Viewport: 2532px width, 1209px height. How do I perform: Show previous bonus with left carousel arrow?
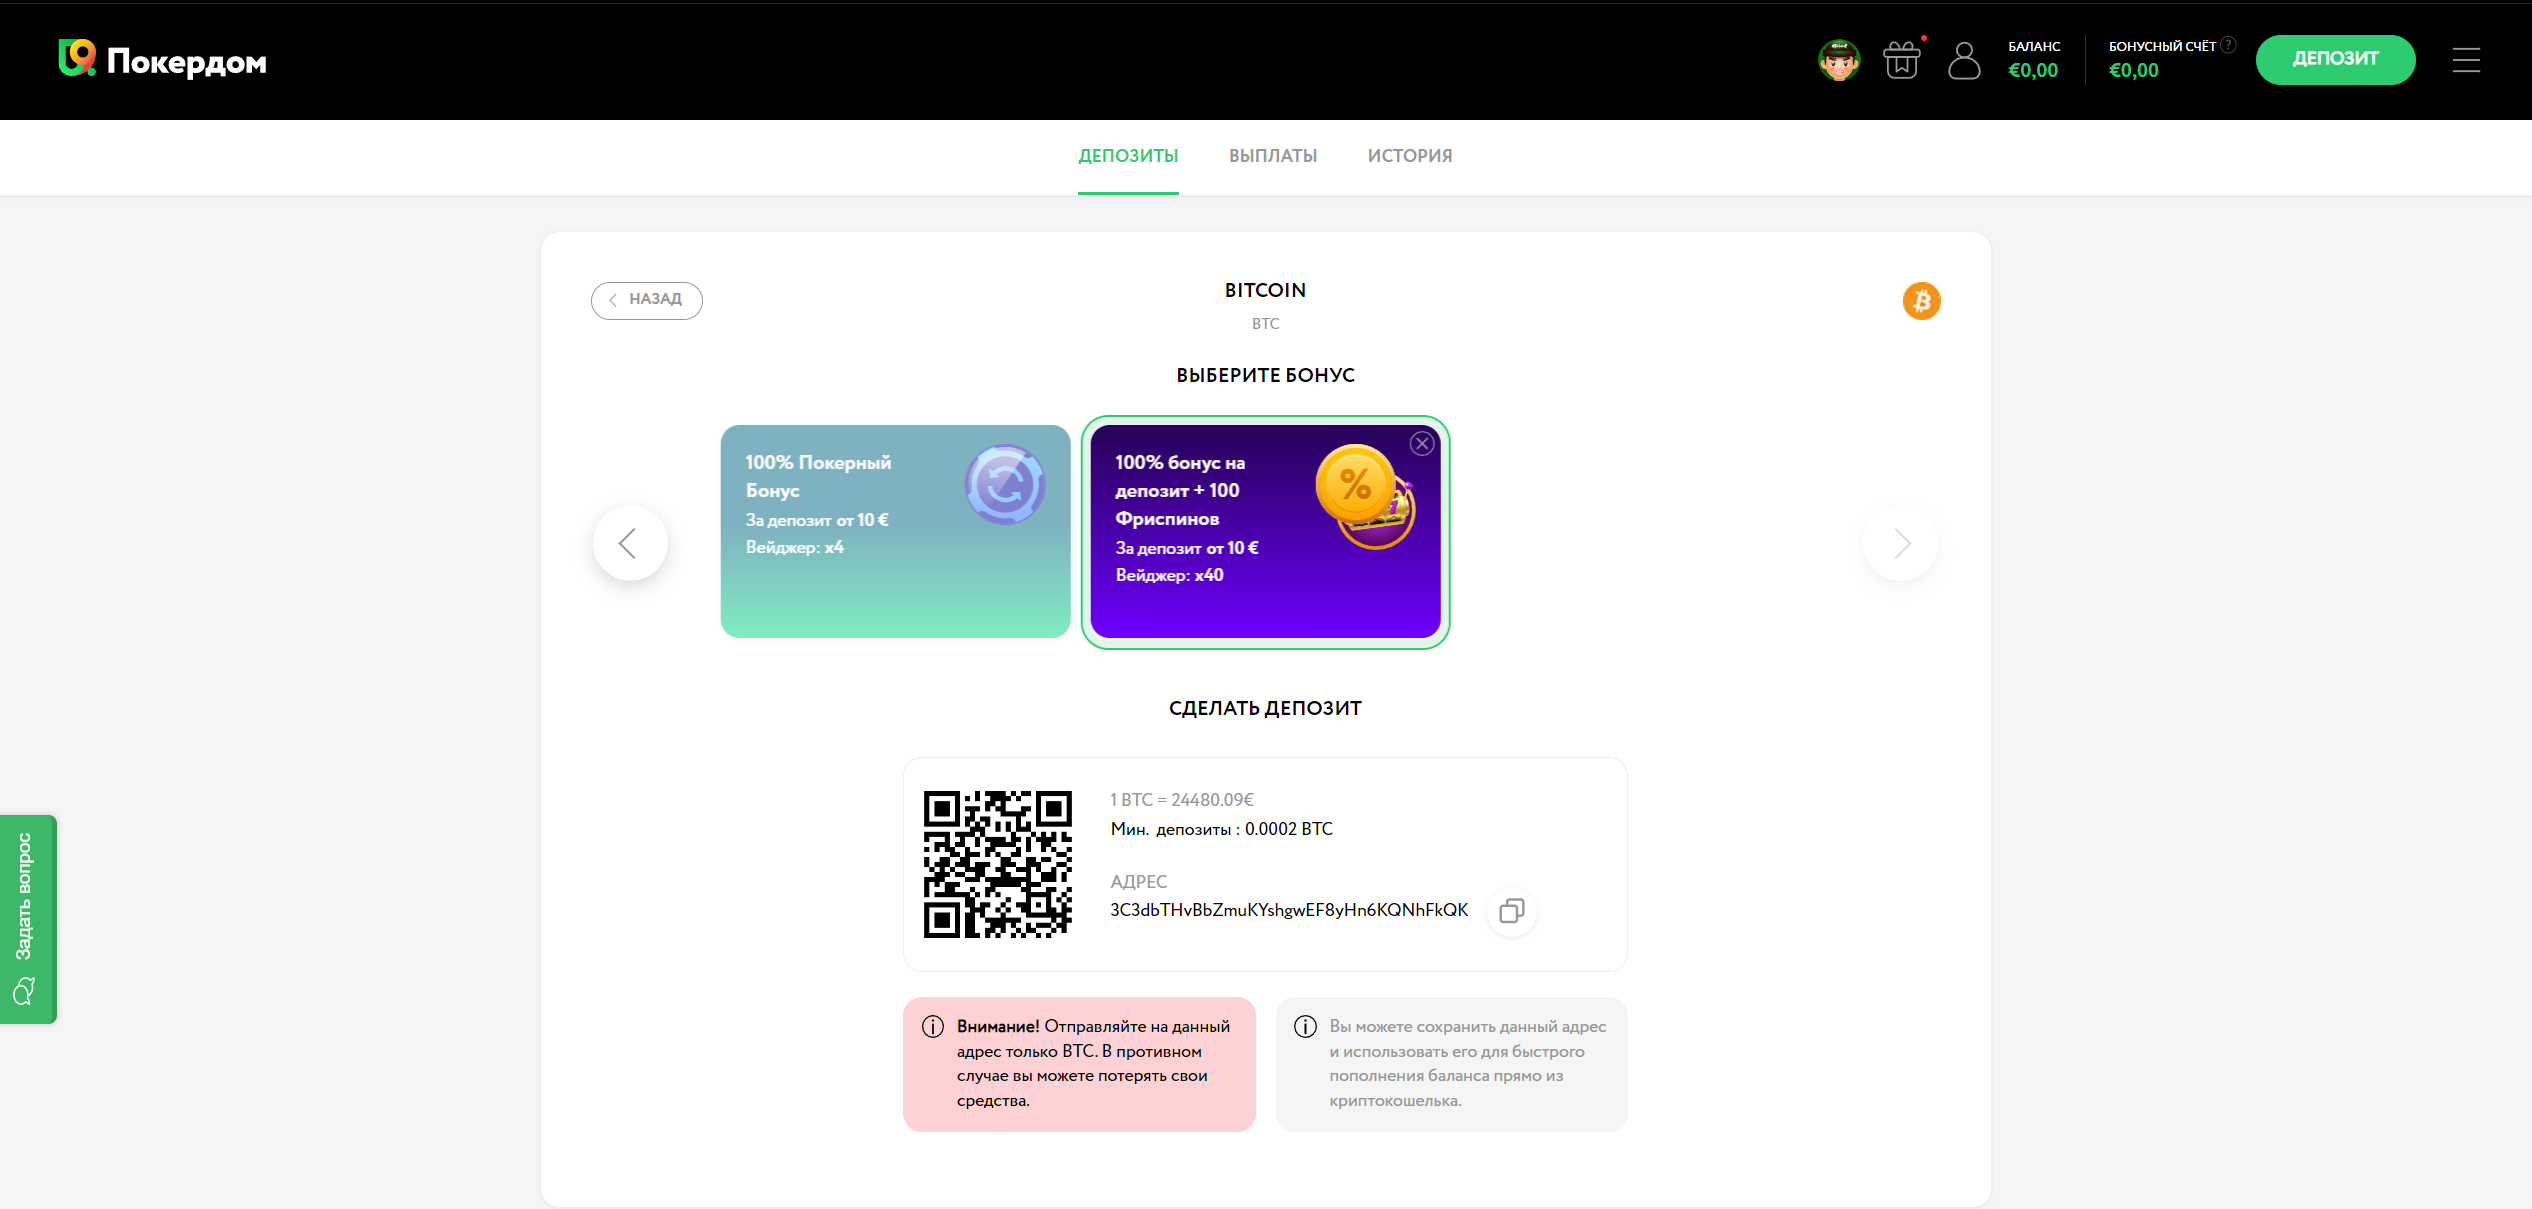click(x=629, y=543)
